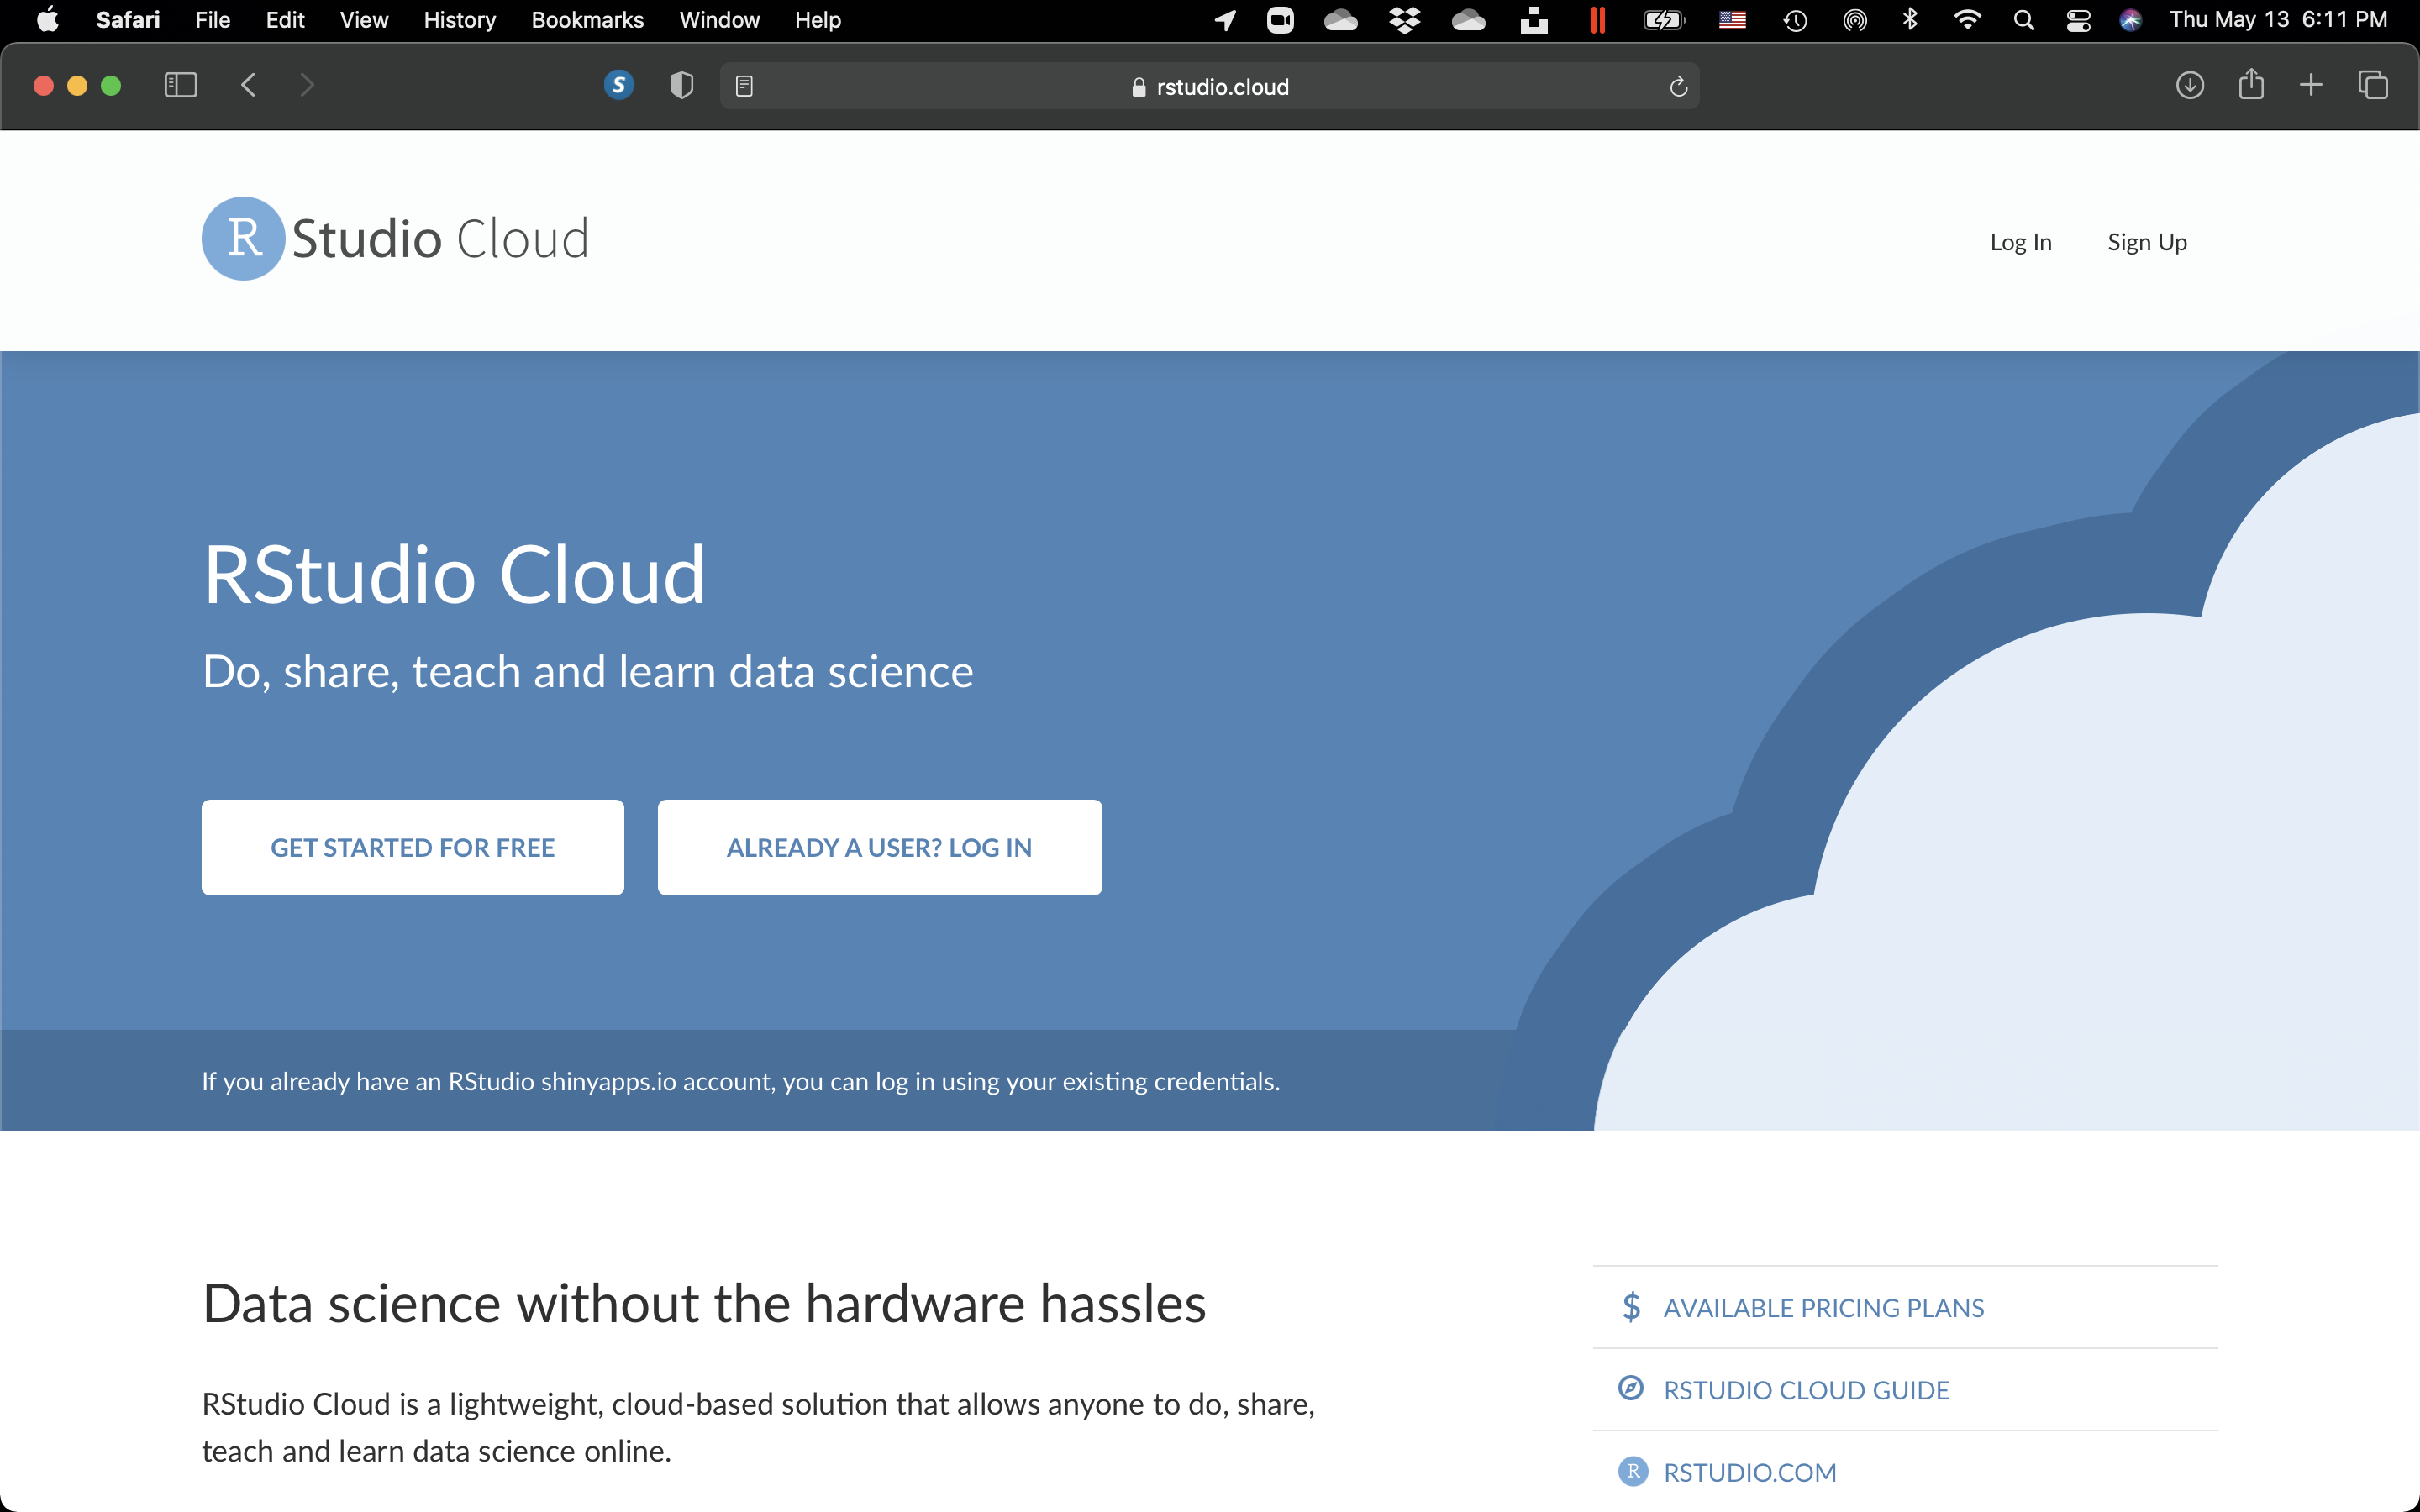This screenshot has height=1512, width=2420.
Task: Click the compass icon beside Cloud Guide
Action: (x=1631, y=1388)
